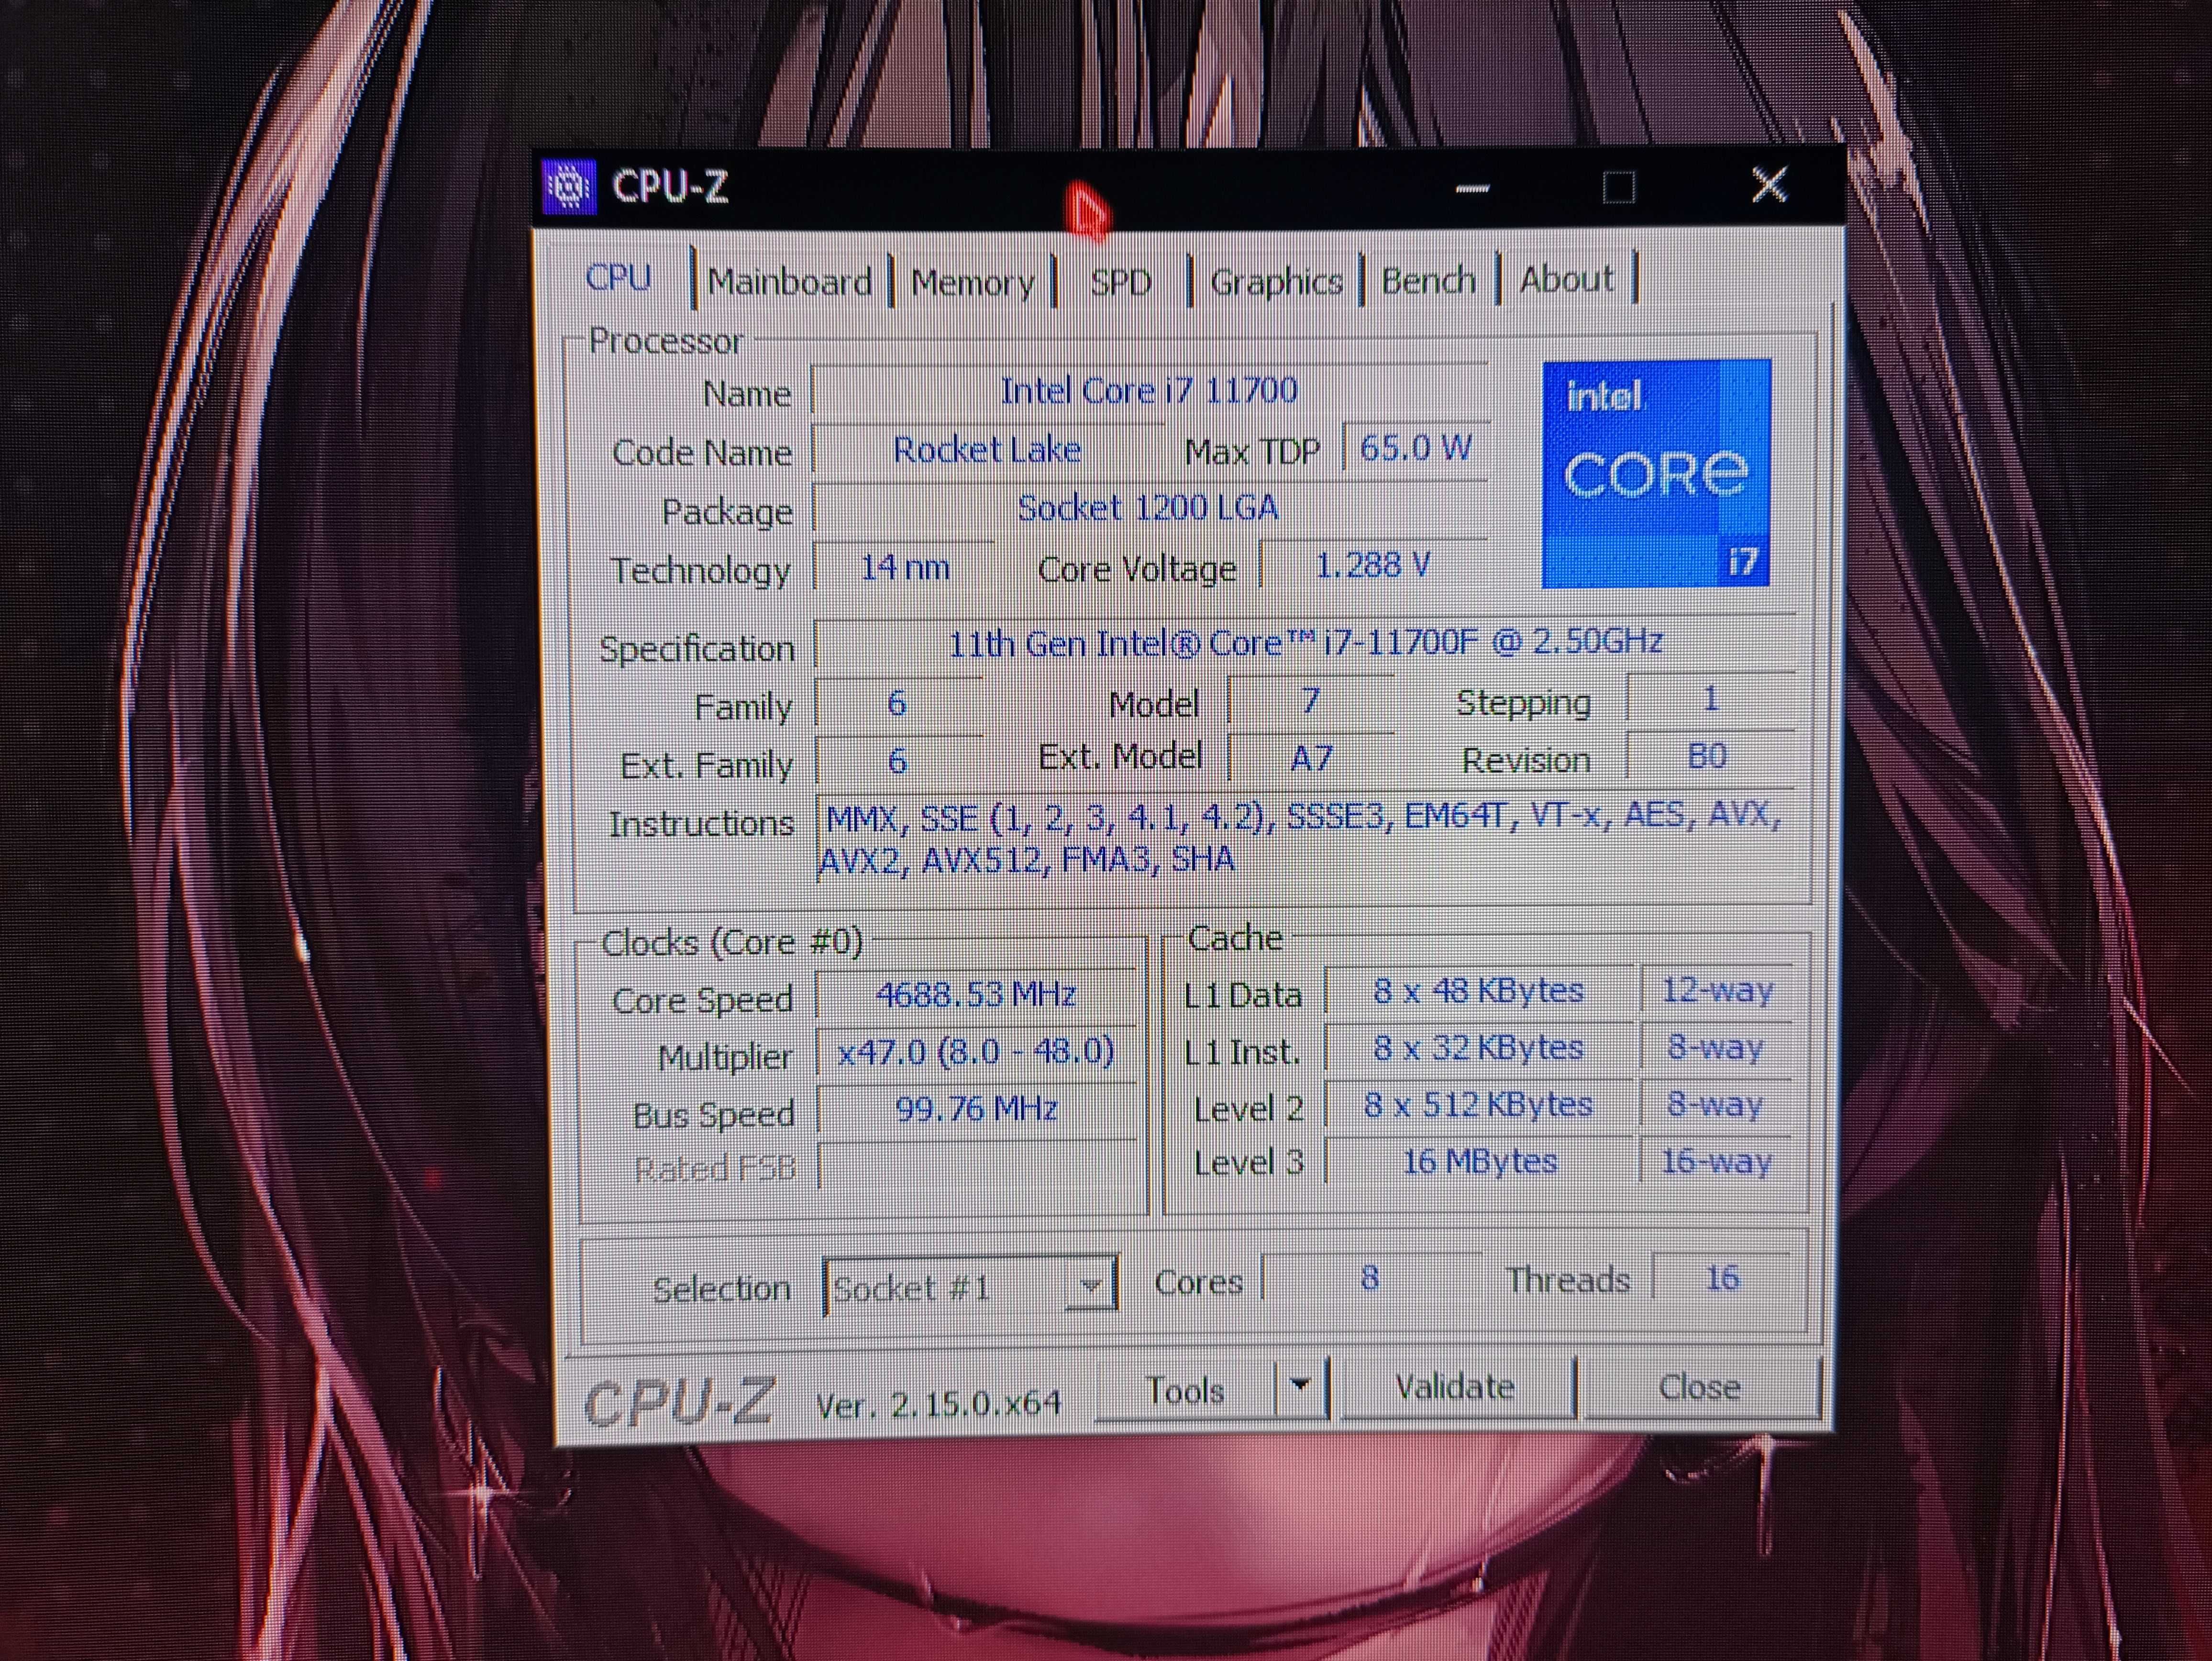
Task: Select the CPU tab
Action: 618,277
